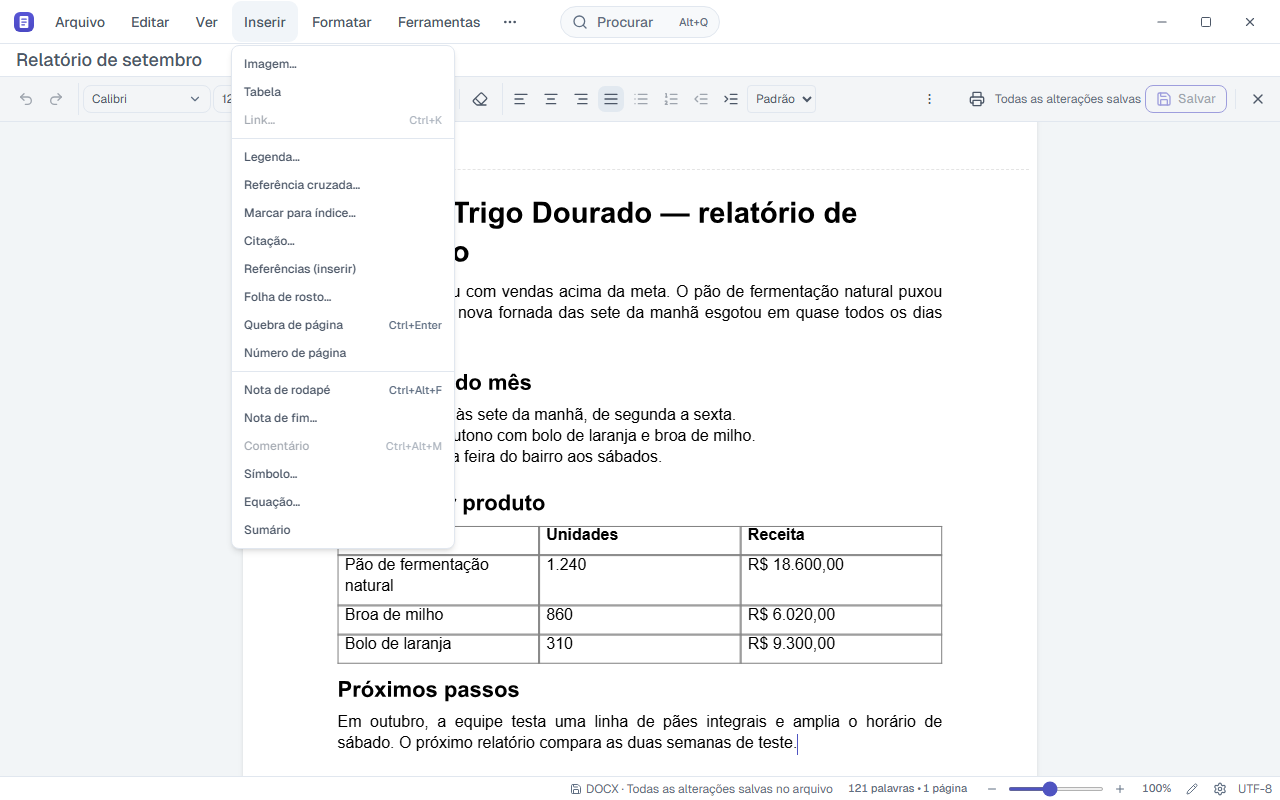The height and width of the screenshot is (800, 1280).
Task: Center align the text
Action: (x=550, y=99)
